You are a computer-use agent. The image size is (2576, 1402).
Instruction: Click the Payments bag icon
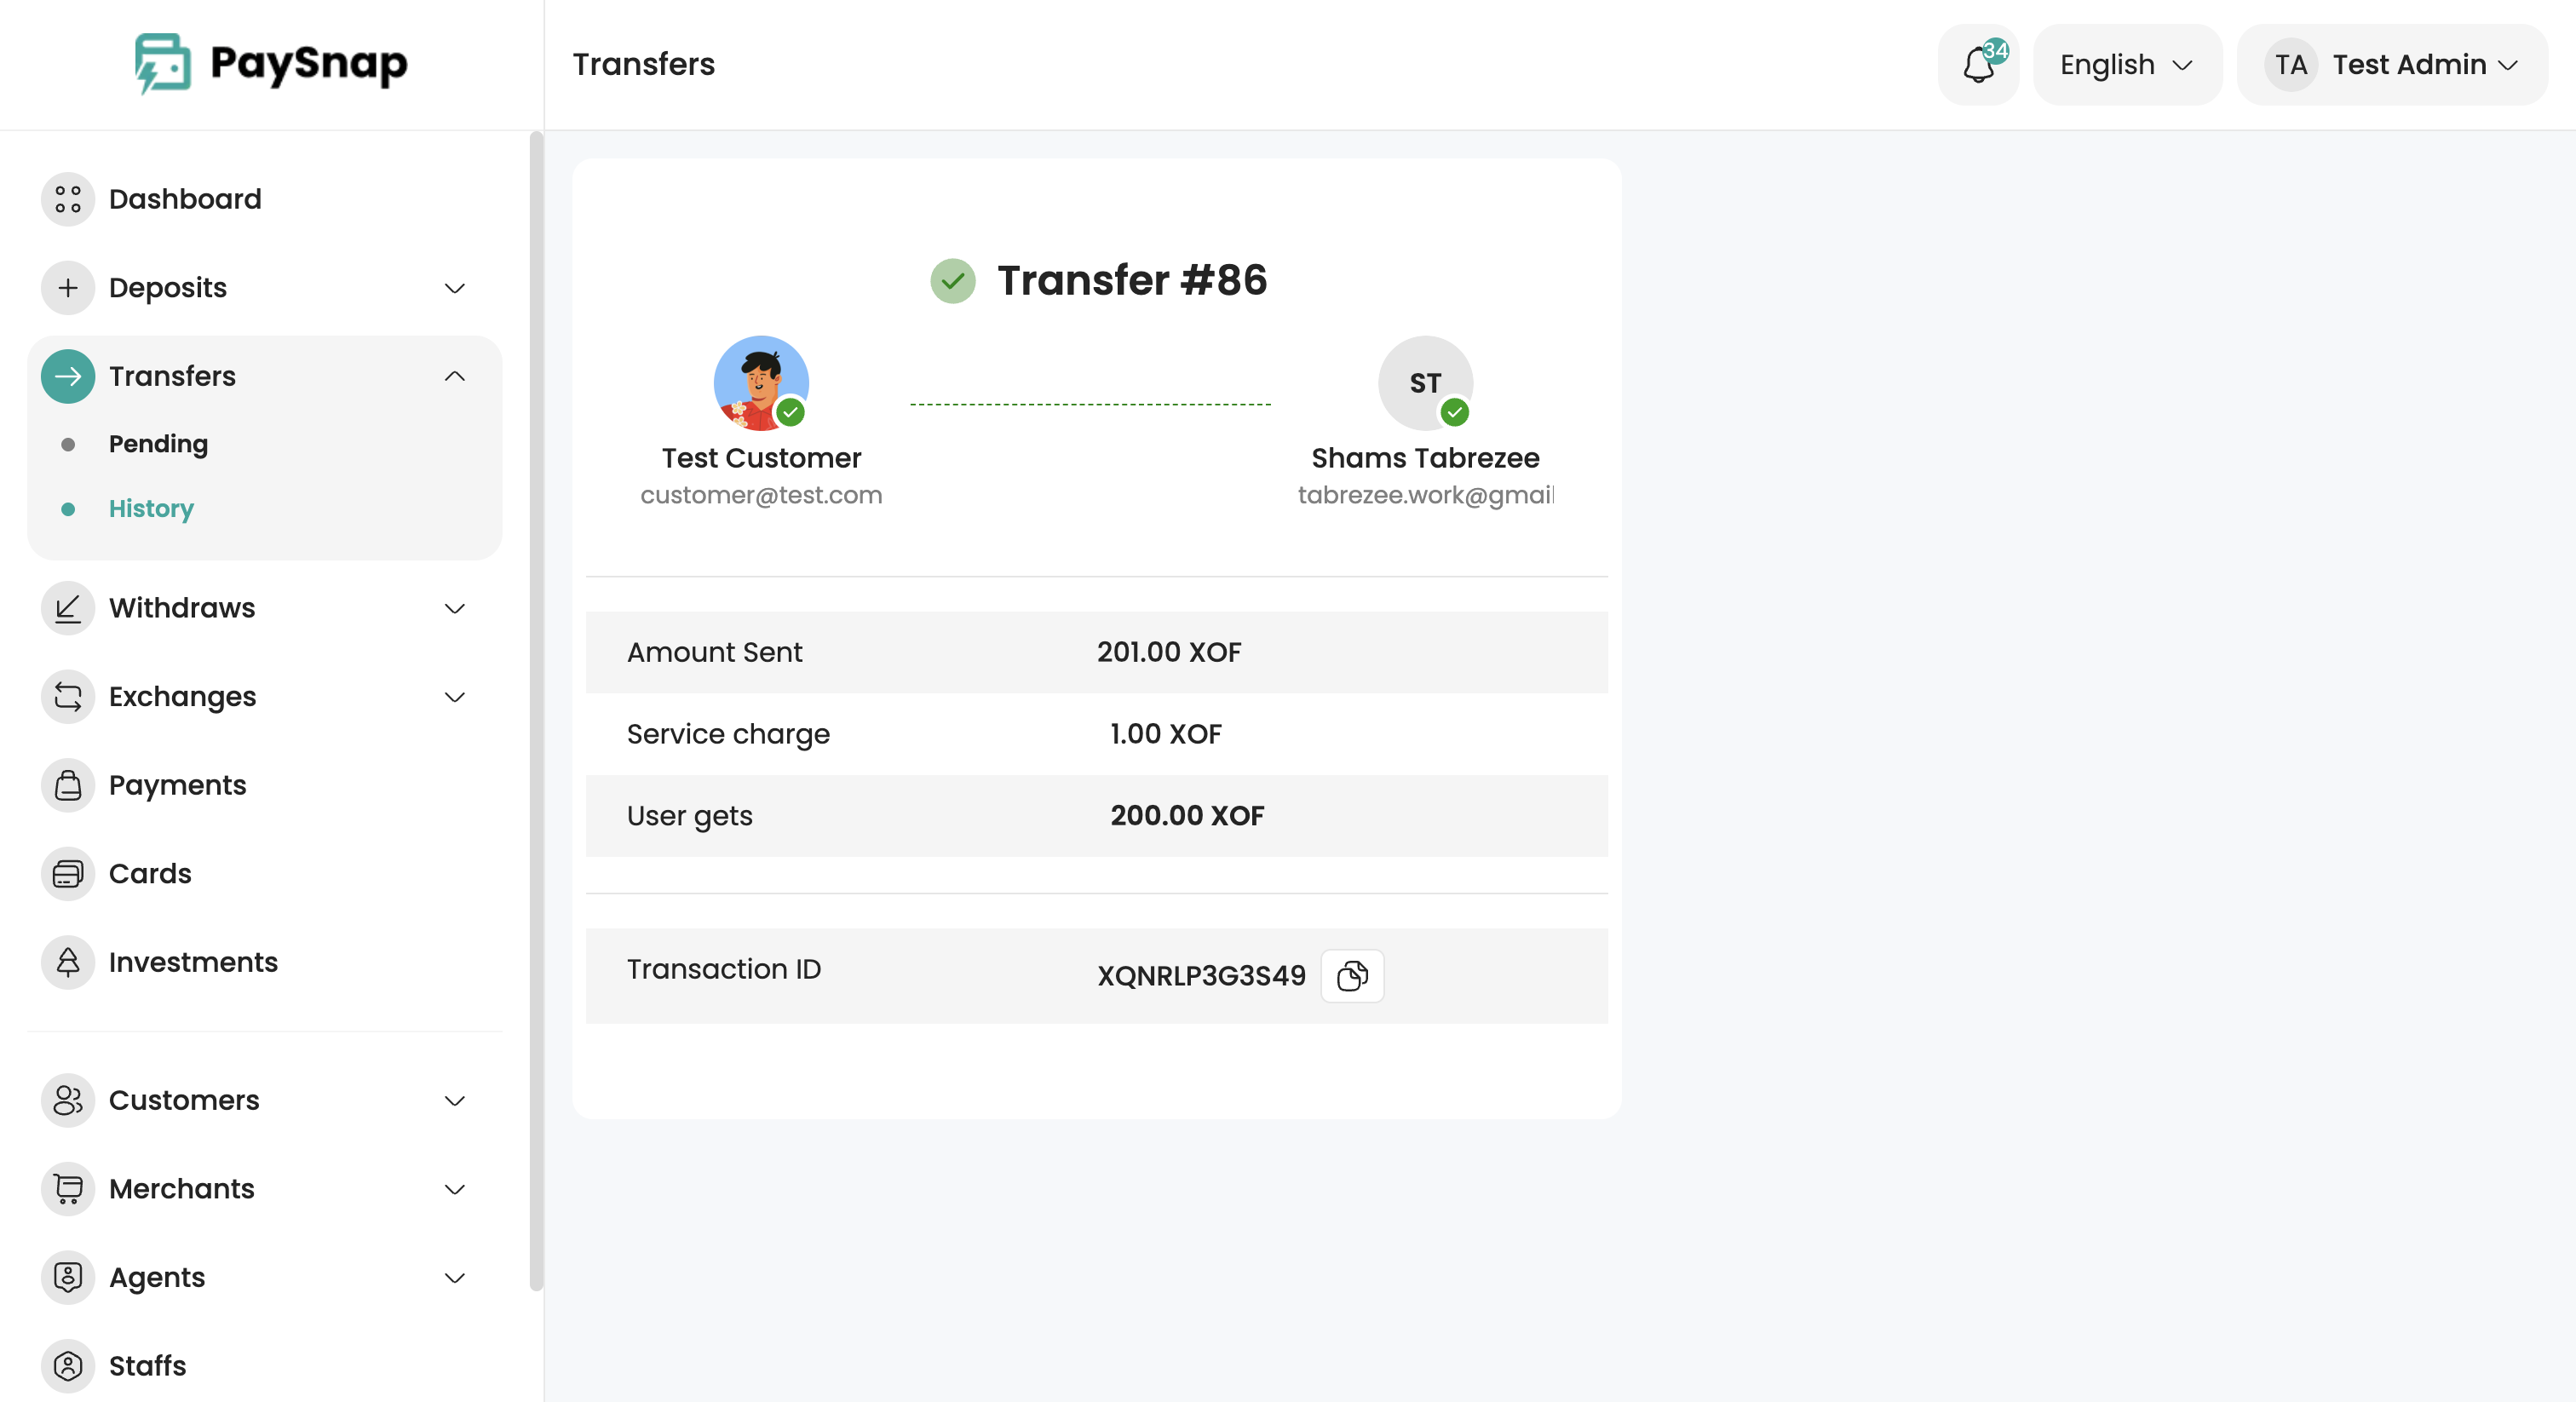click(68, 785)
